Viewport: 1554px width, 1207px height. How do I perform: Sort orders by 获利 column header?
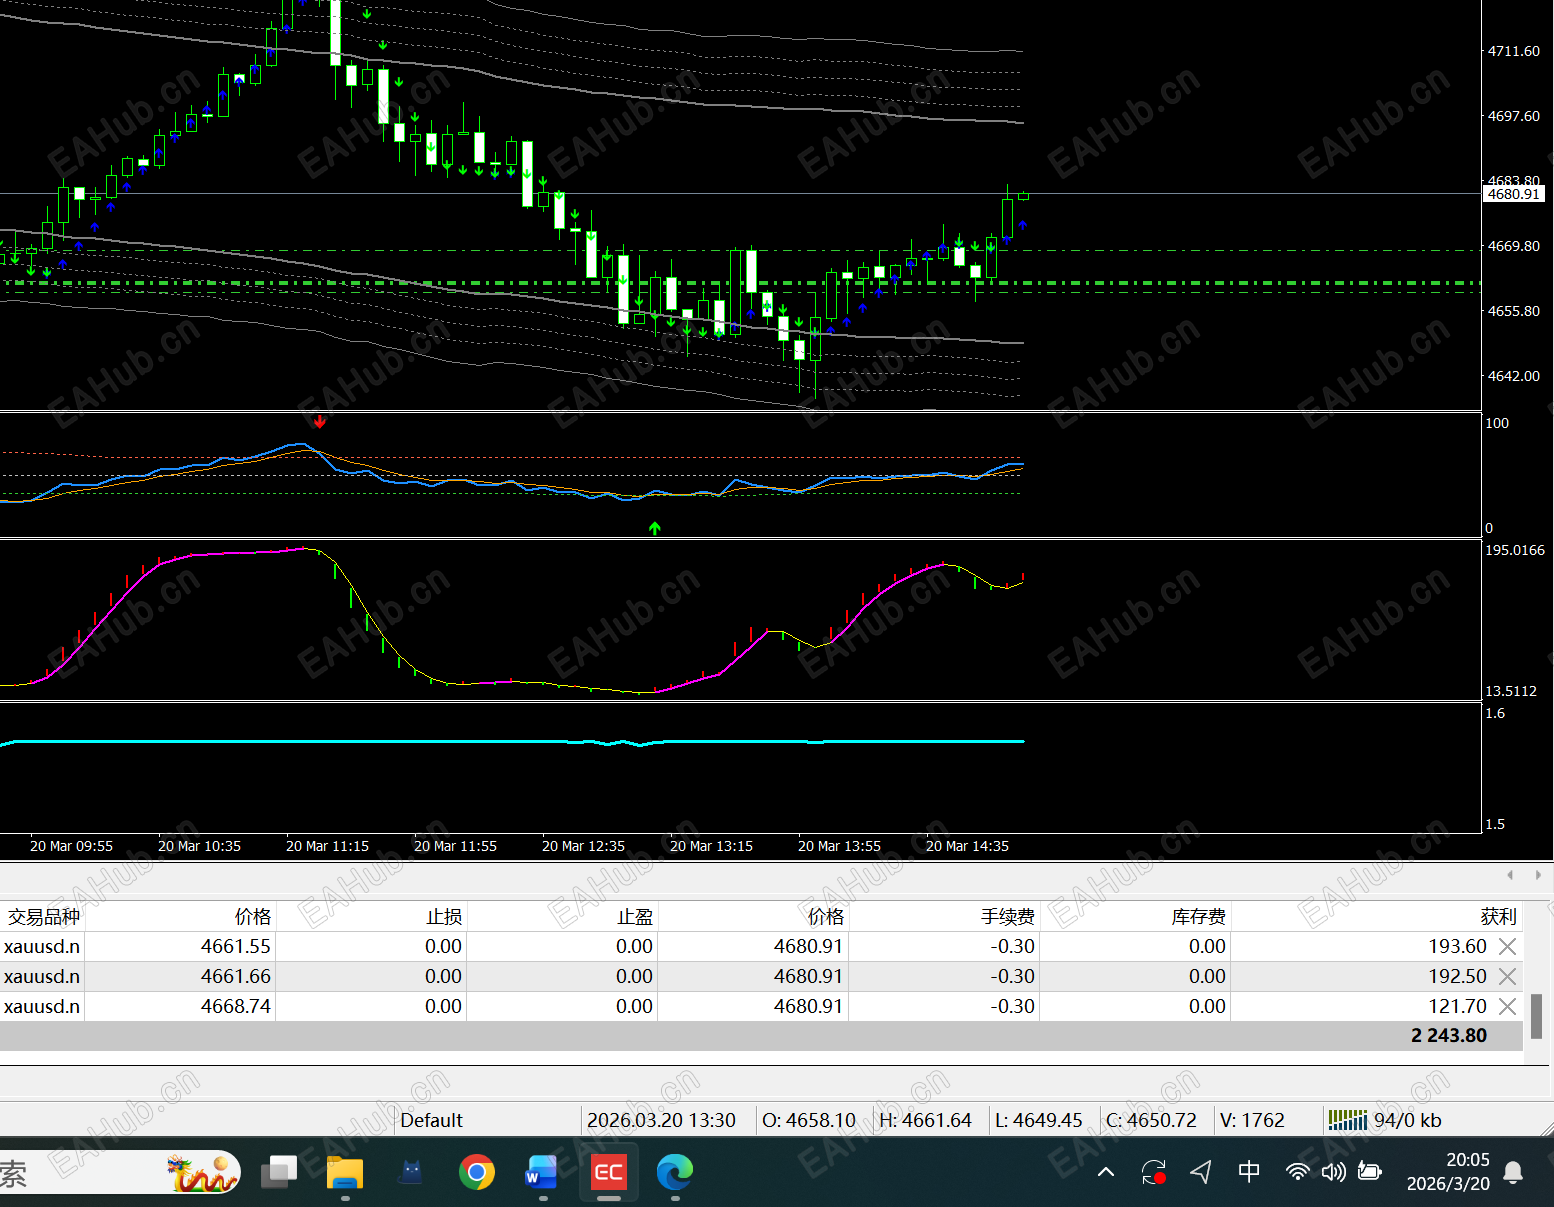coord(1498,916)
